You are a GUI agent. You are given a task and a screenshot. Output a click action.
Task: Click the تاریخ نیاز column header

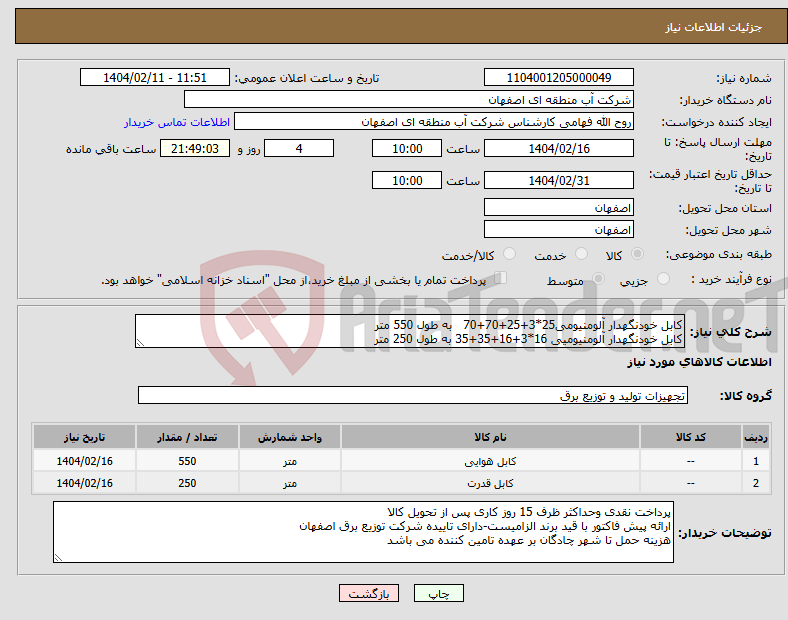click(84, 437)
